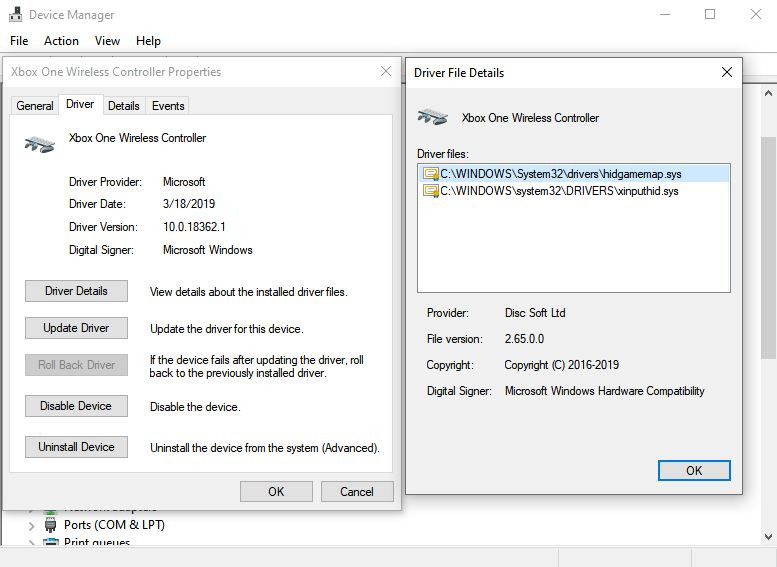
Task: Switch to the General tab
Action: (35, 106)
